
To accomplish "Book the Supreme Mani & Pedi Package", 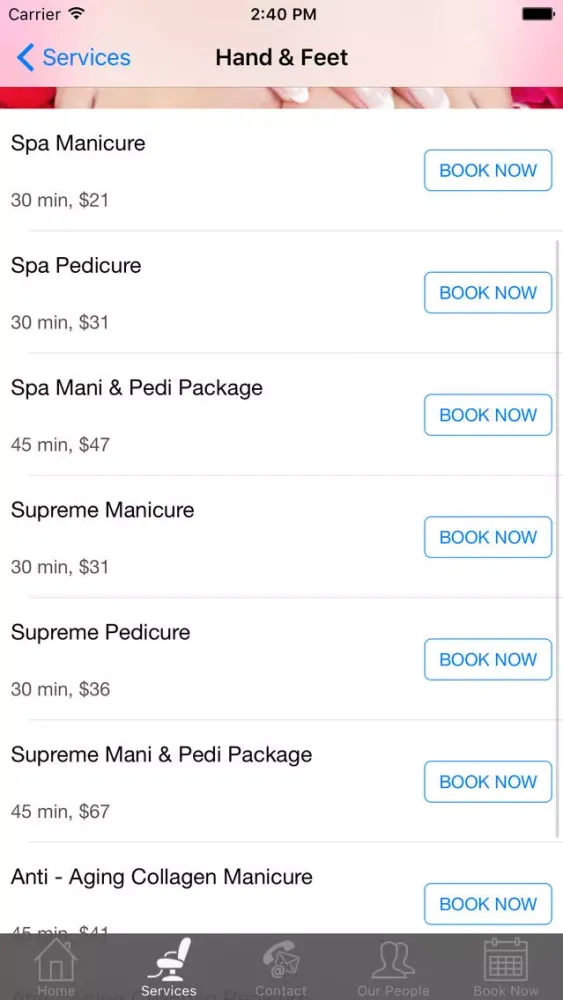I will coord(488,782).
